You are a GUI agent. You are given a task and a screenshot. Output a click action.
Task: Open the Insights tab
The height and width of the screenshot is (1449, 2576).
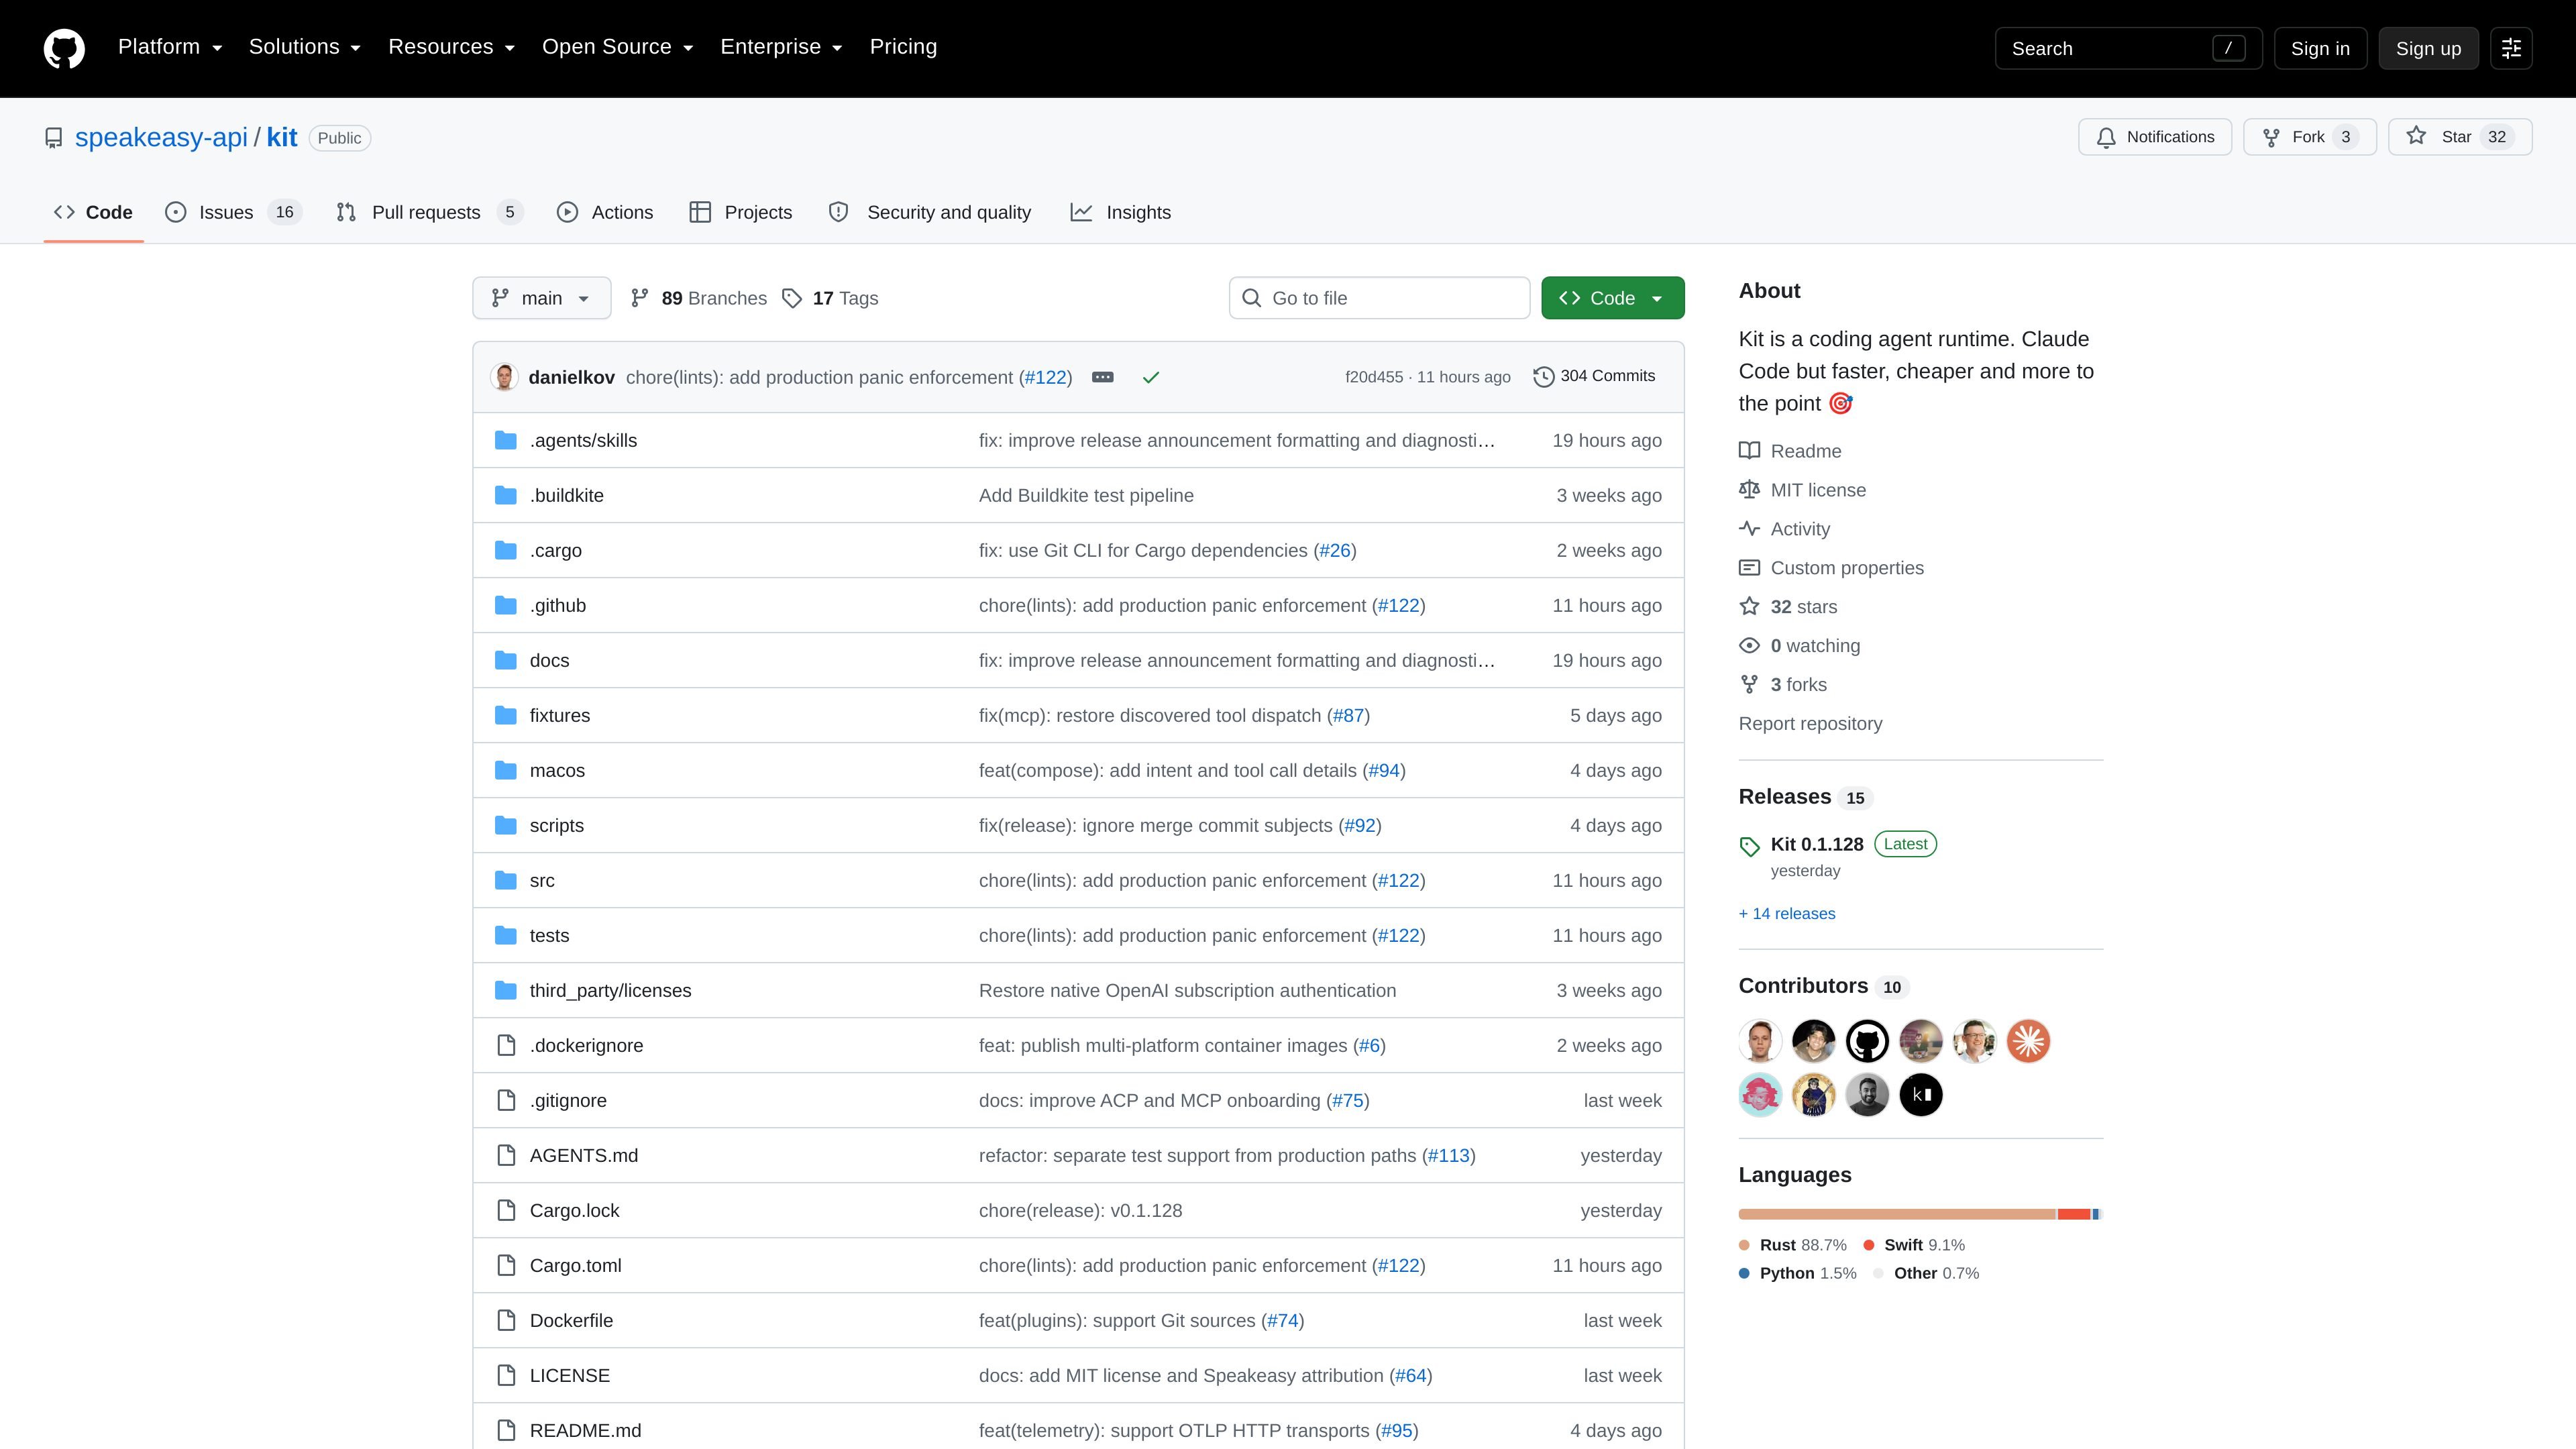1120,212
